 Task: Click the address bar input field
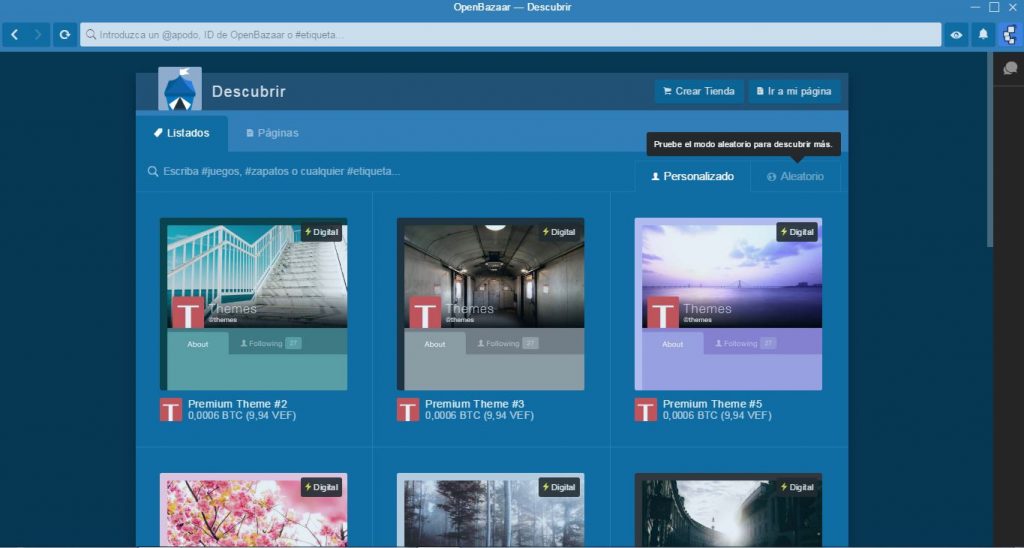[511, 35]
